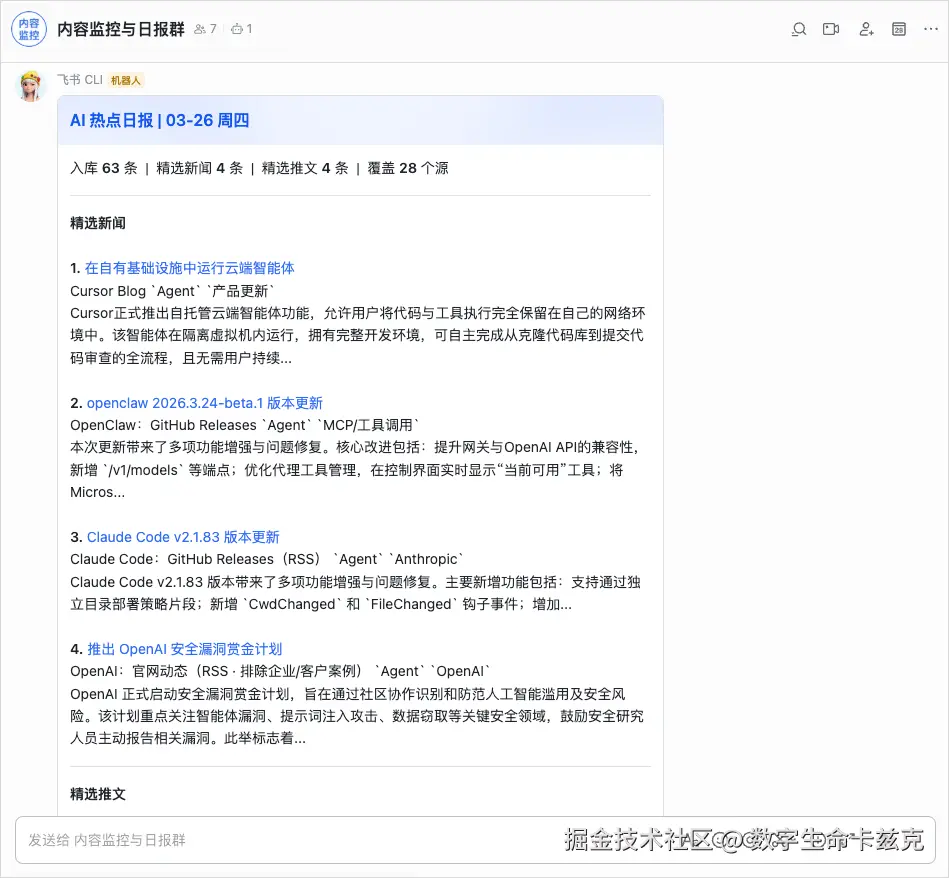Click the 精选推文 section heading

[x=97, y=793]
